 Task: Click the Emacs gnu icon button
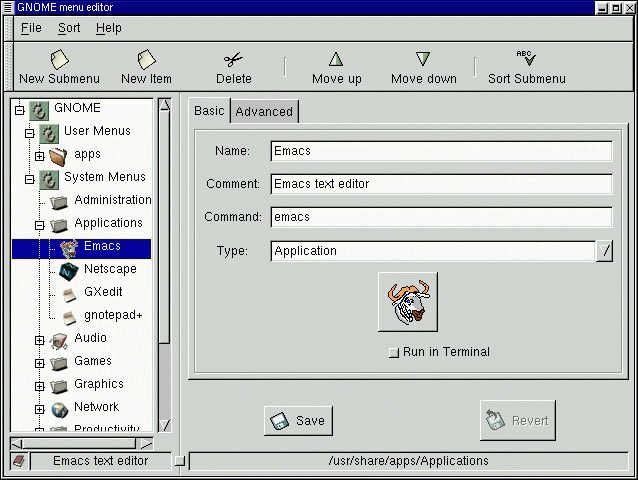tap(408, 302)
